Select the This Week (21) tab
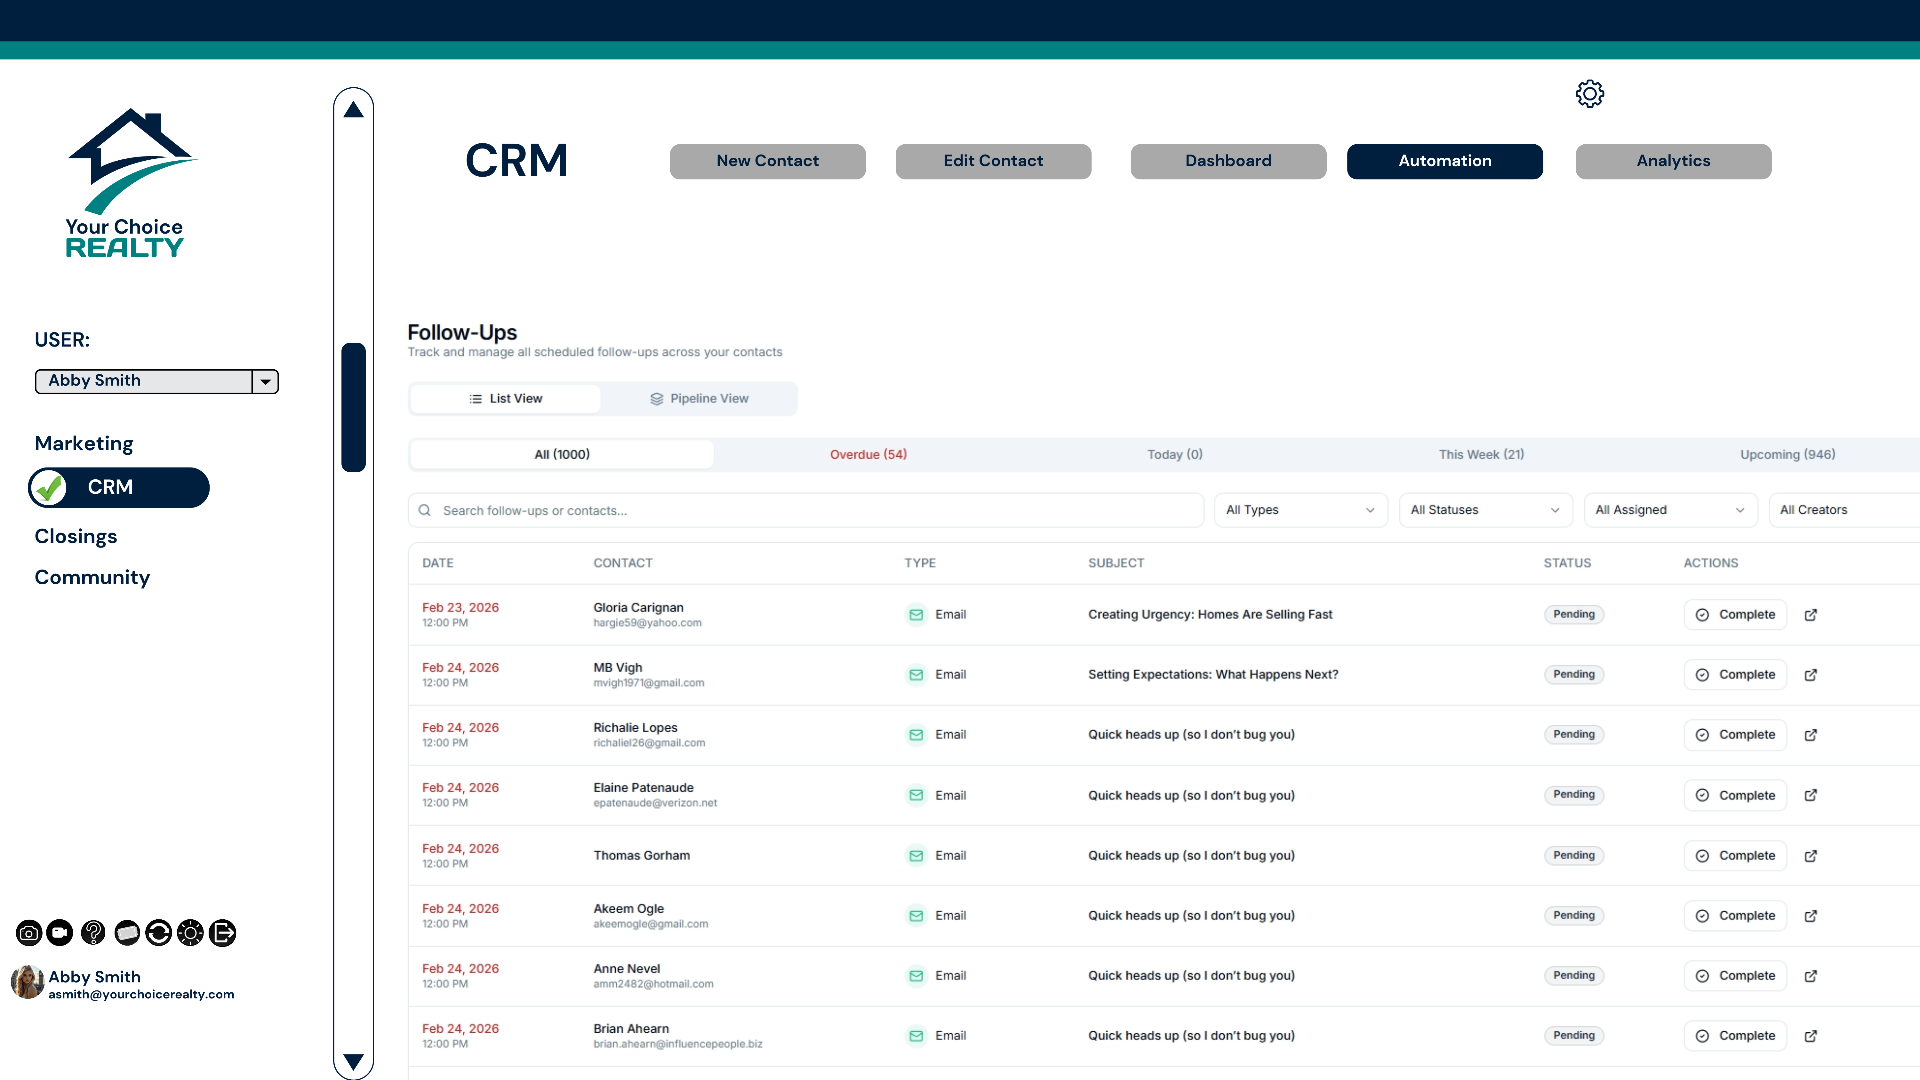The height and width of the screenshot is (1080, 1920). tap(1482, 454)
